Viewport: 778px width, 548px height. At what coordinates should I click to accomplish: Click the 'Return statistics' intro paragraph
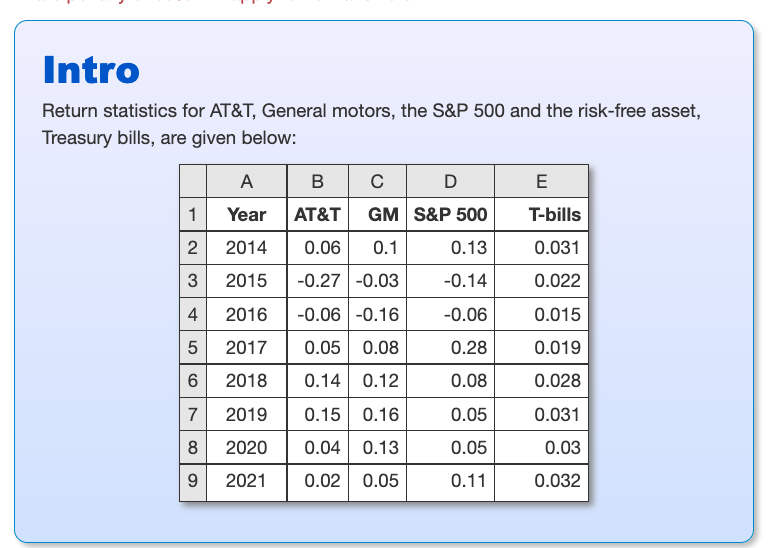point(371,124)
